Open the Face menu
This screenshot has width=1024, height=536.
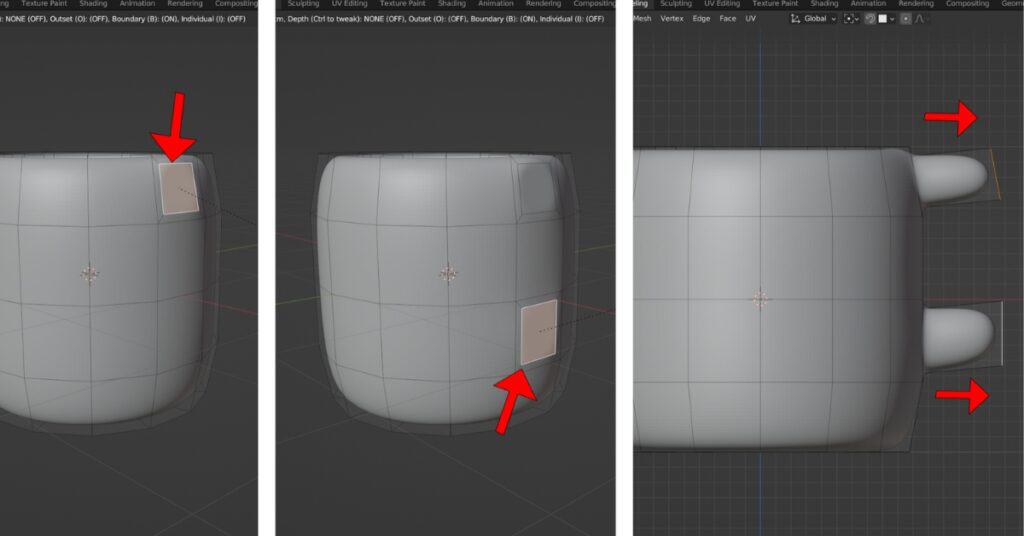(x=728, y=19)
